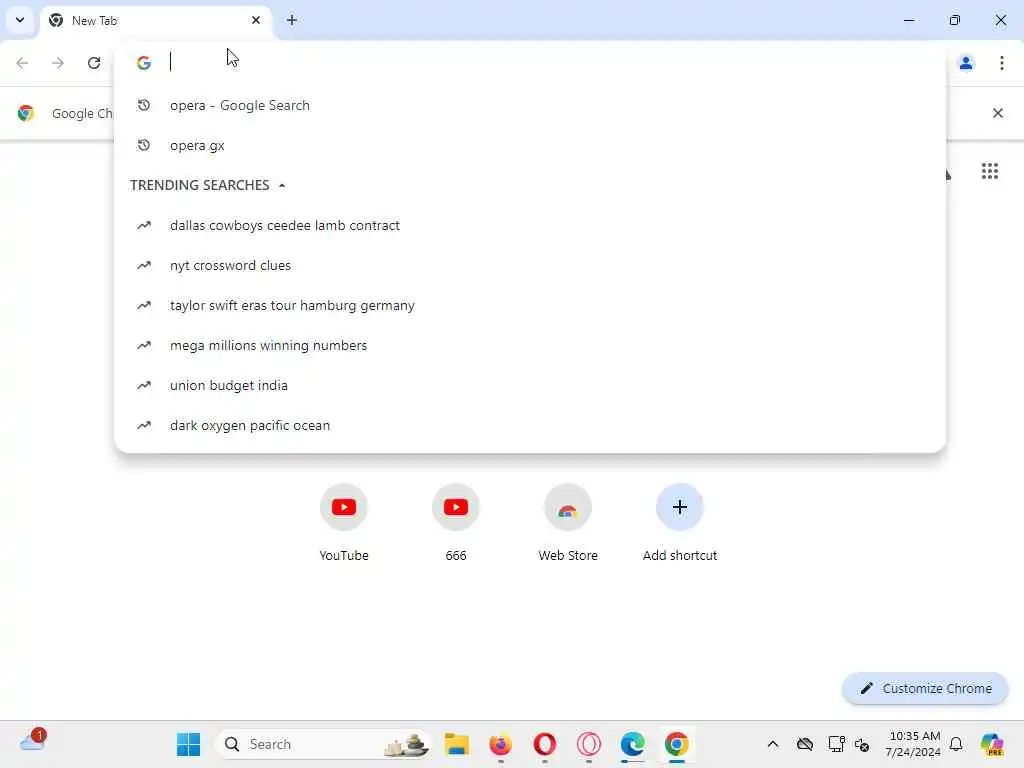
Task: Select 'opera gx' history suggestion
Action: pyautogui.click(x=530, y=145)
